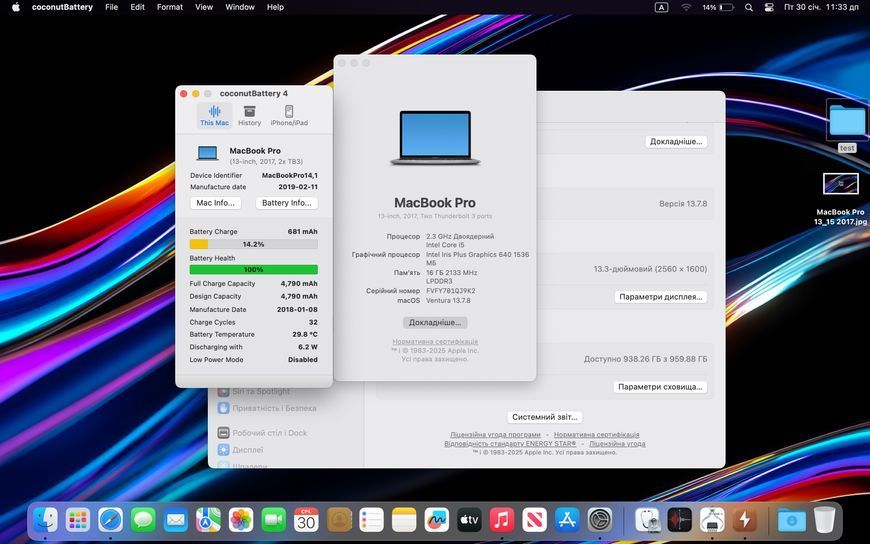Open the Нормативна сертифікація link in About window
Screen dimensions: 870x544
point(435,342)
